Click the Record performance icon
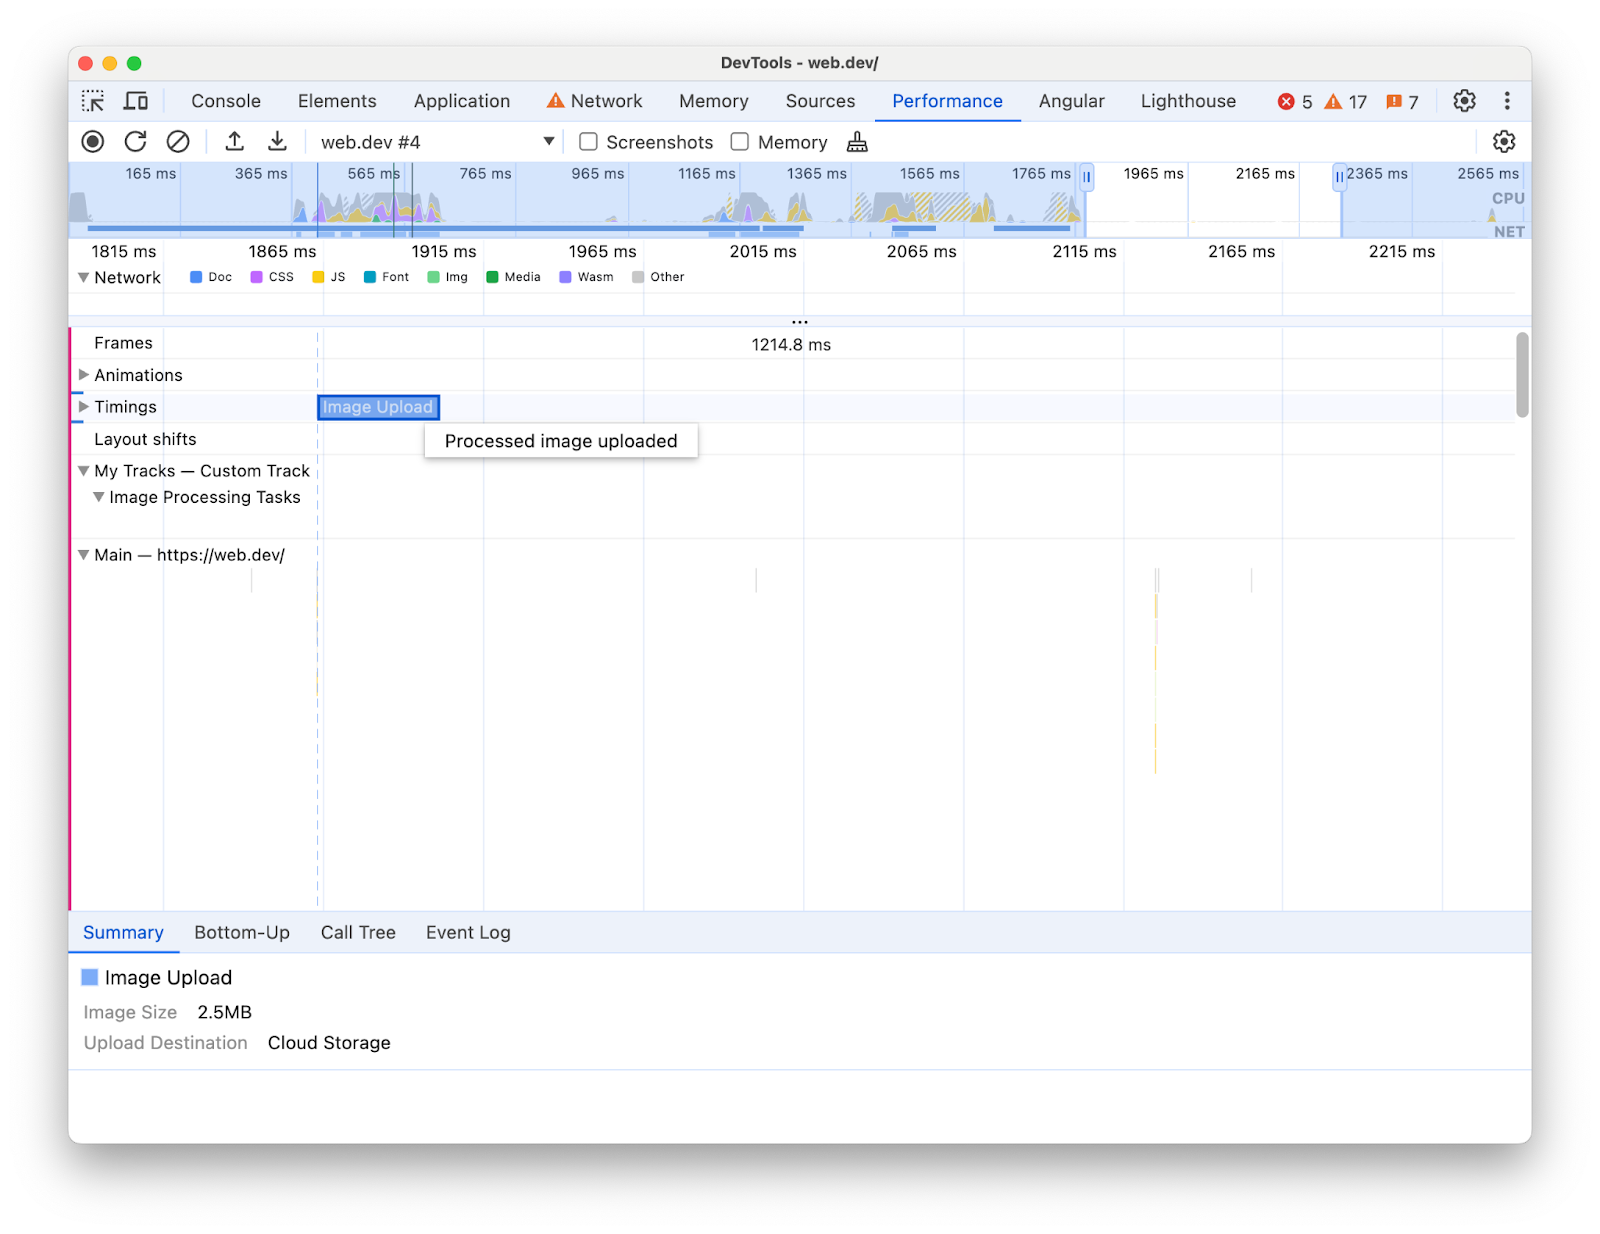The width and height of the screenshot is (1600, 1234). [92, 141]
